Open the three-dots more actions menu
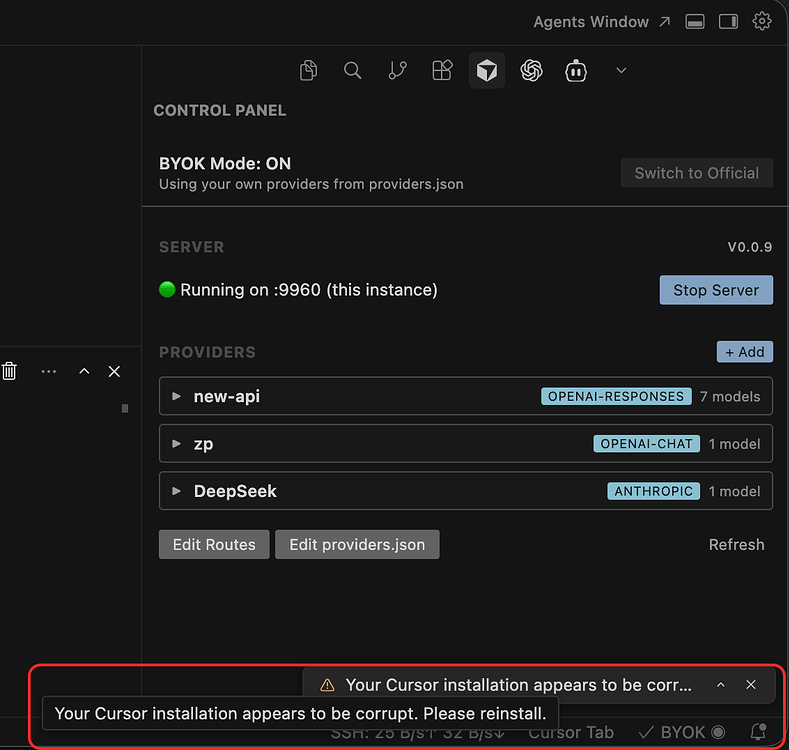789x750 pixels. pyautogui.click(x=49, y=371)
